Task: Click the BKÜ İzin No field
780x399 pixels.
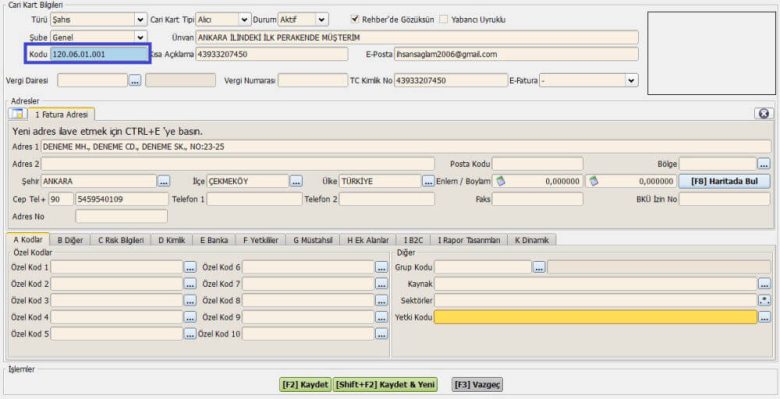Action: (724, 199)
